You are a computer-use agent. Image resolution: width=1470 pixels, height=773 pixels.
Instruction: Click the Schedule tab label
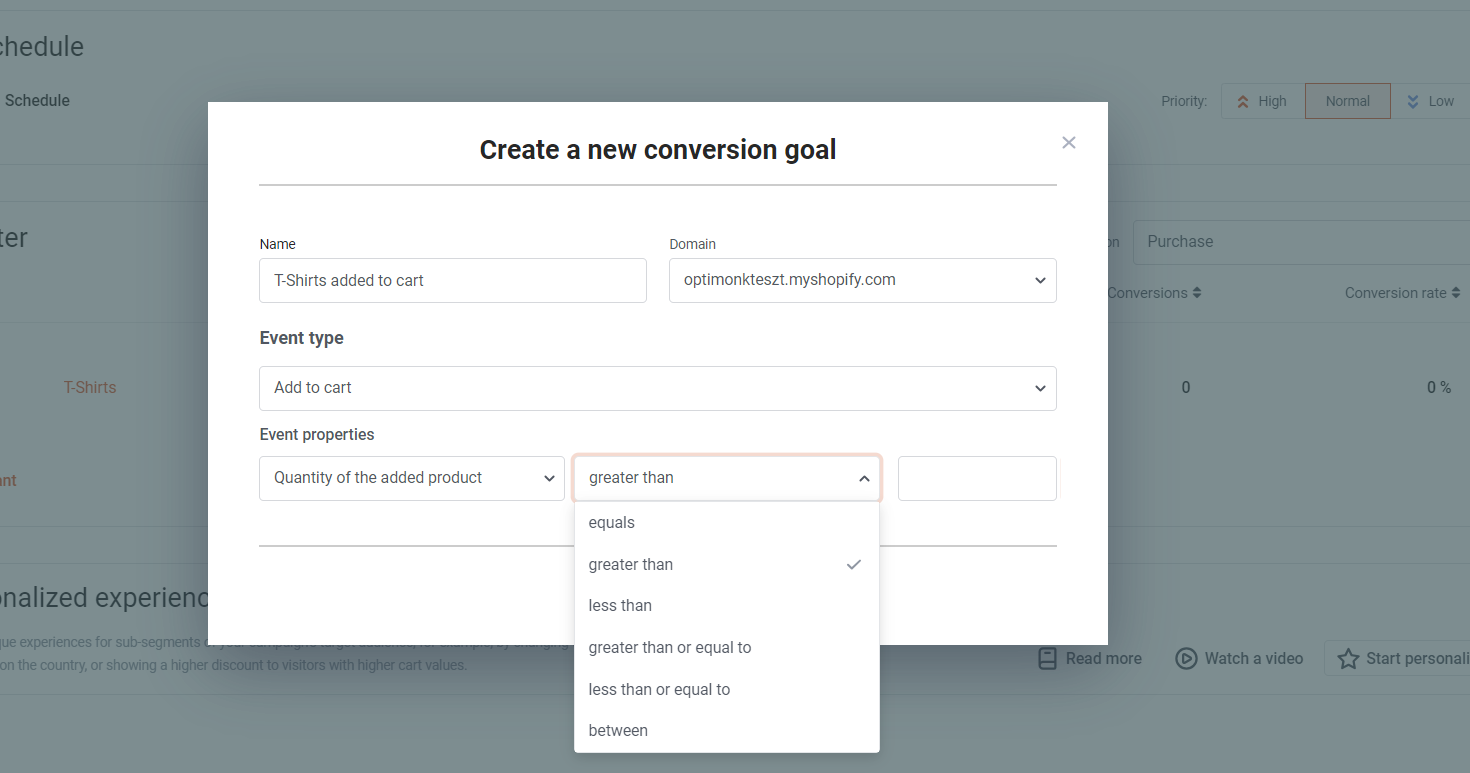click(37, 101)
